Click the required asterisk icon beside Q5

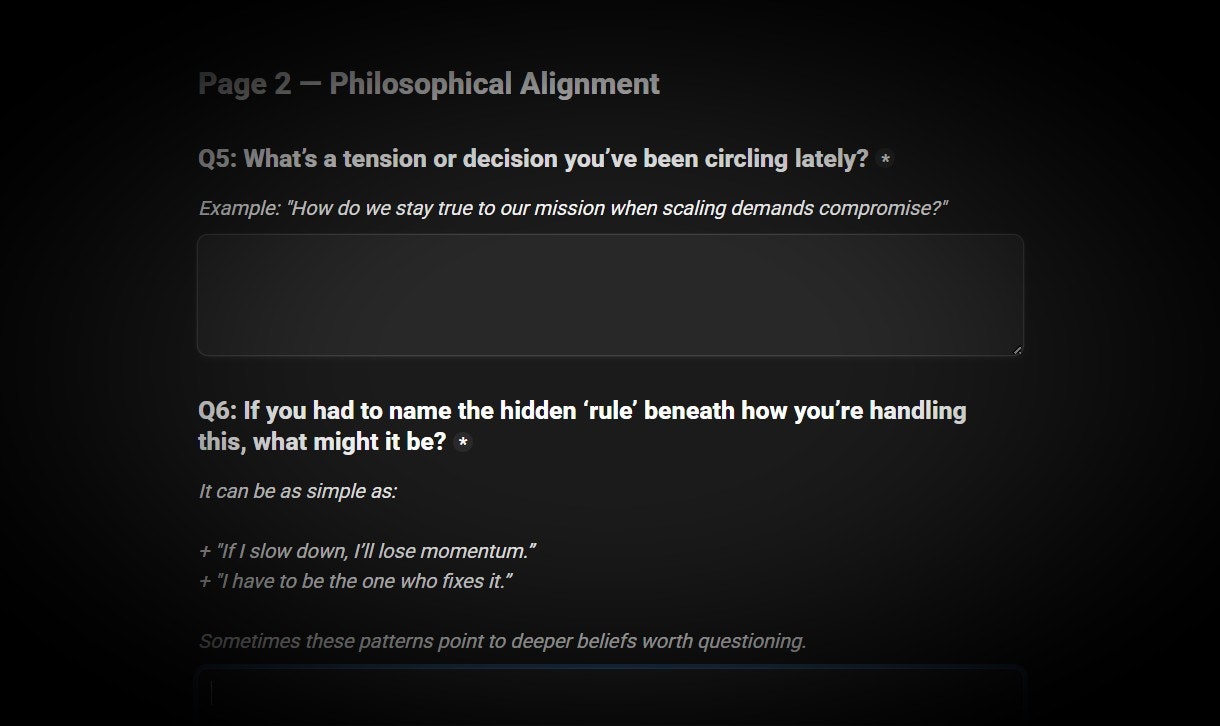(885, 160)
